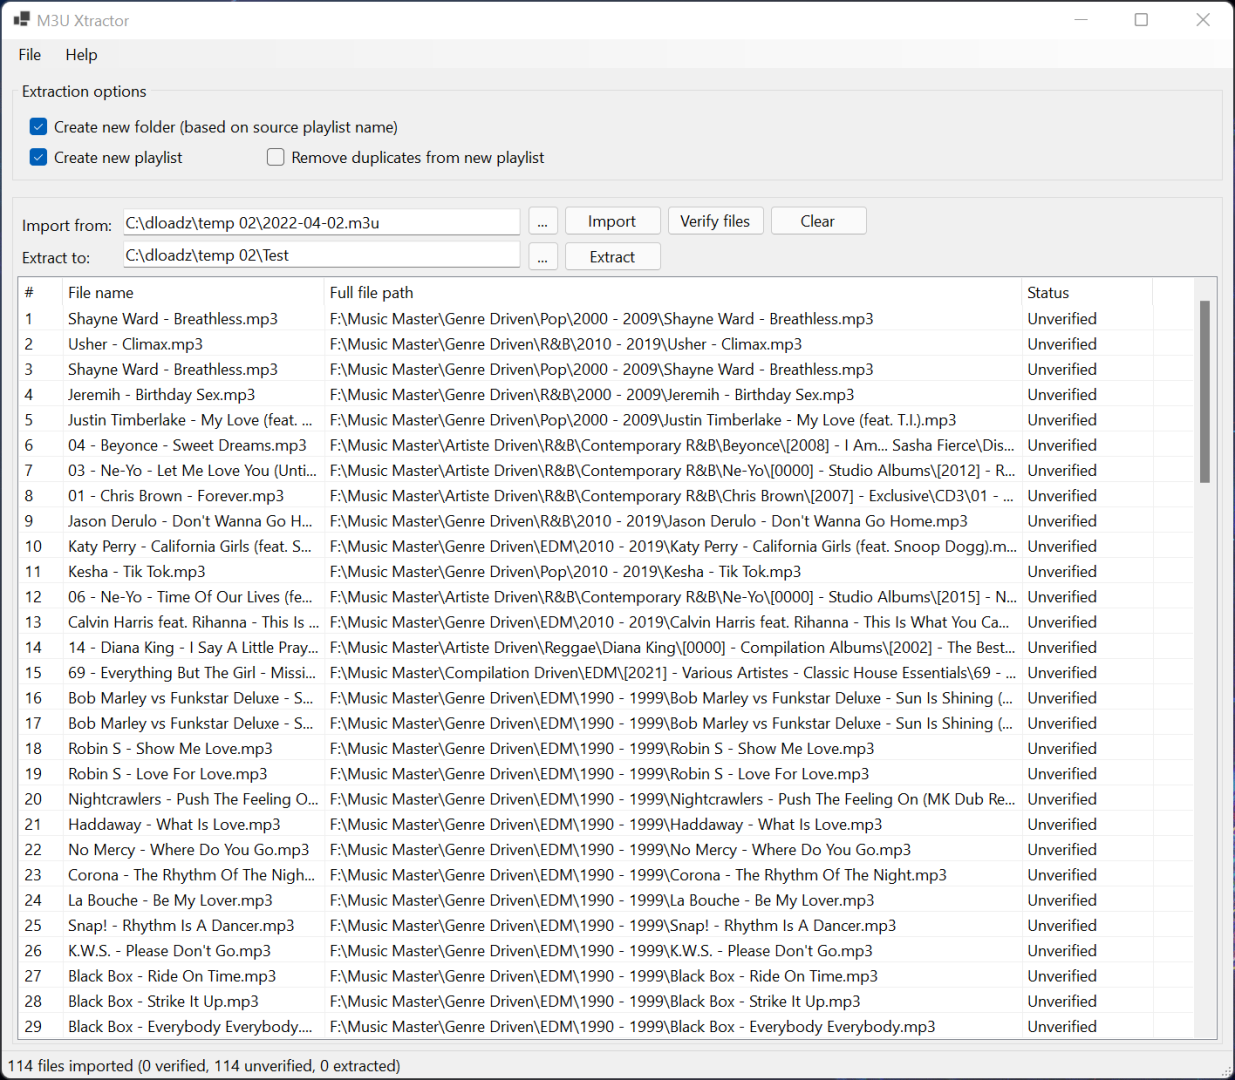Browse for the extract destination folder
The height and width of the screenshot is (1080, 1235).
pyautogui.click(x=542, y=257)
